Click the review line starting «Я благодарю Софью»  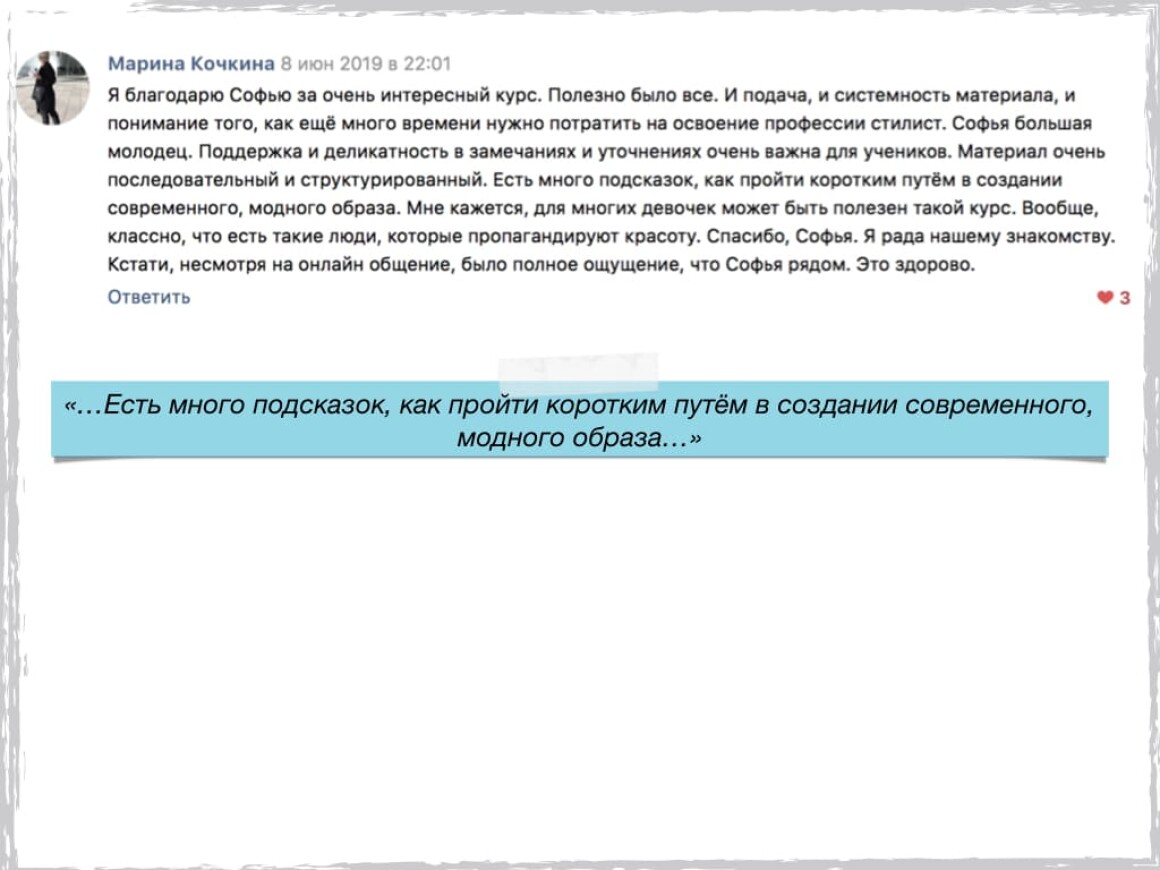(x=591, y=95)
